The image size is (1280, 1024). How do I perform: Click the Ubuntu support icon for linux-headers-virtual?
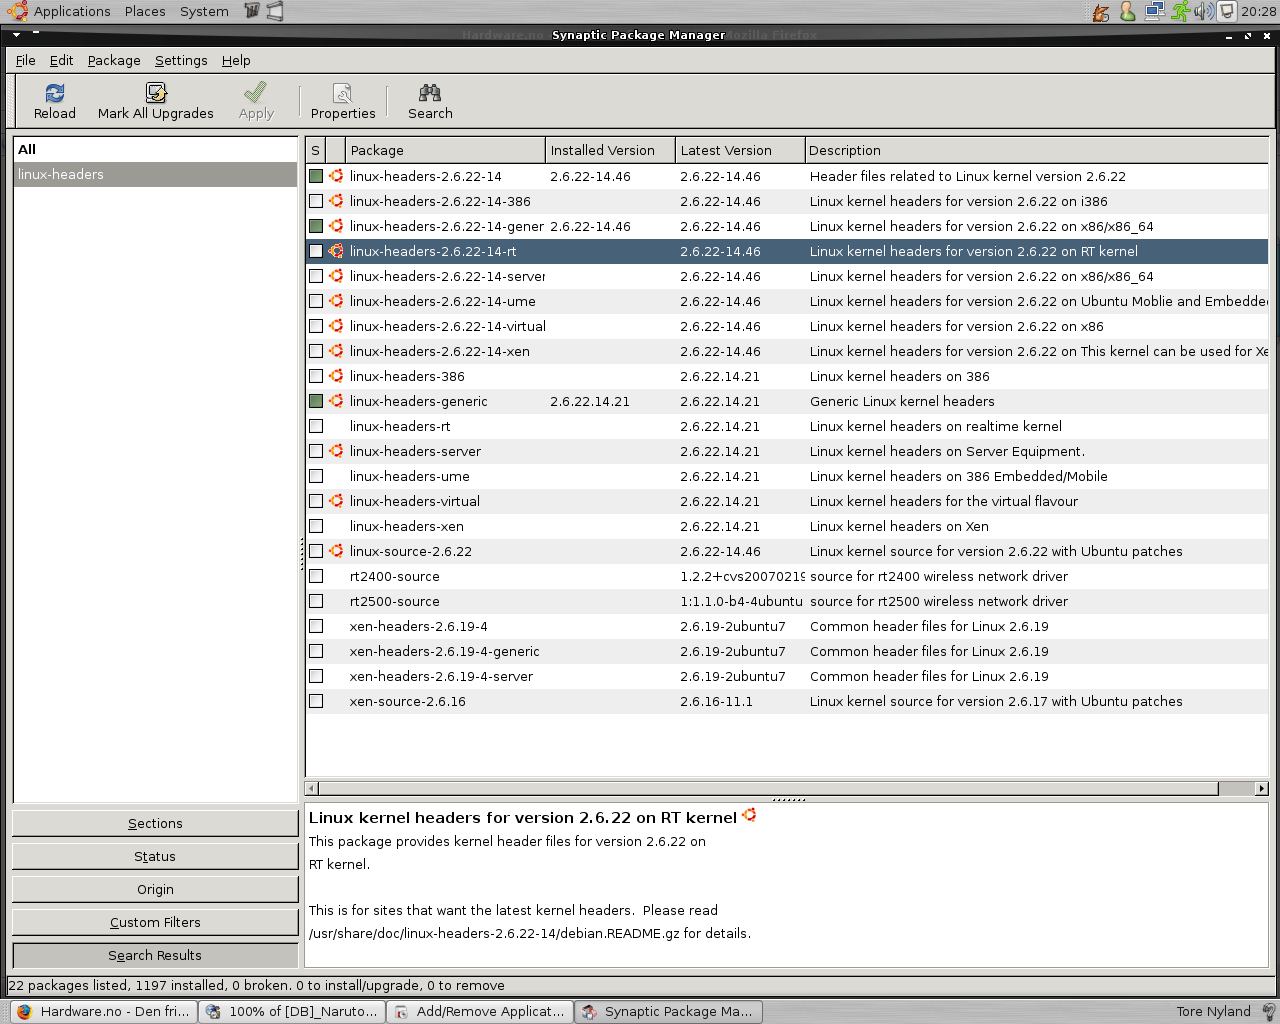[x=336, y=501]
